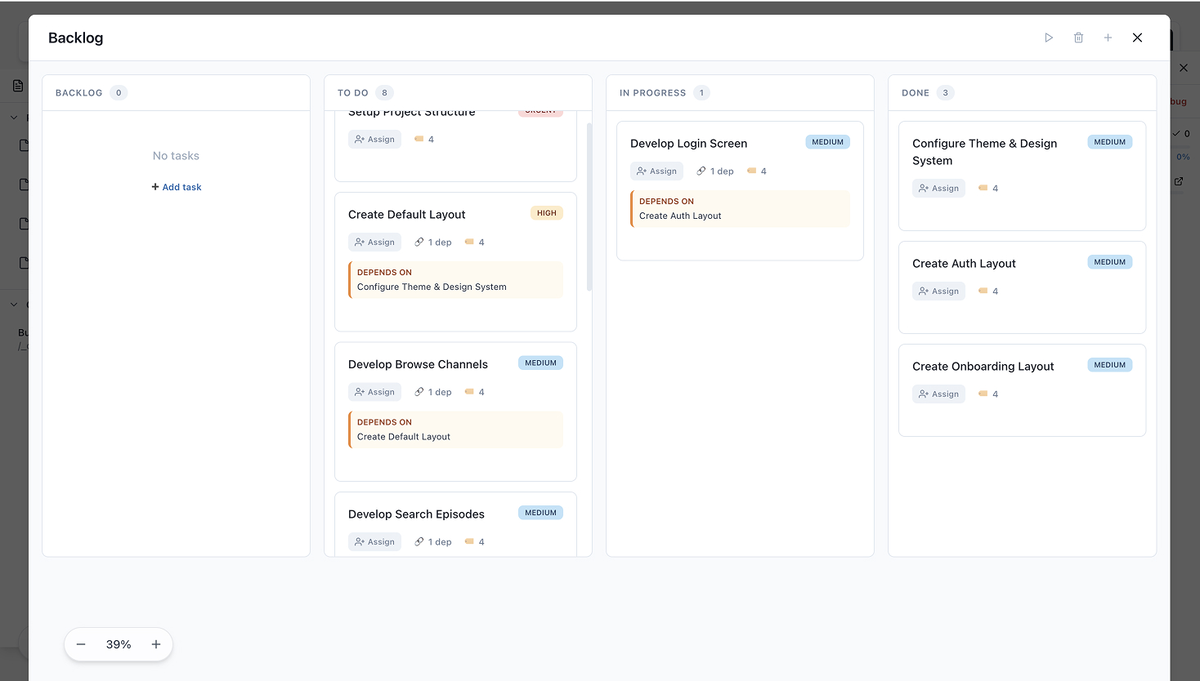
Task: Click the run/play icon in the Backlog header
Action: (x=1048, y=37)
